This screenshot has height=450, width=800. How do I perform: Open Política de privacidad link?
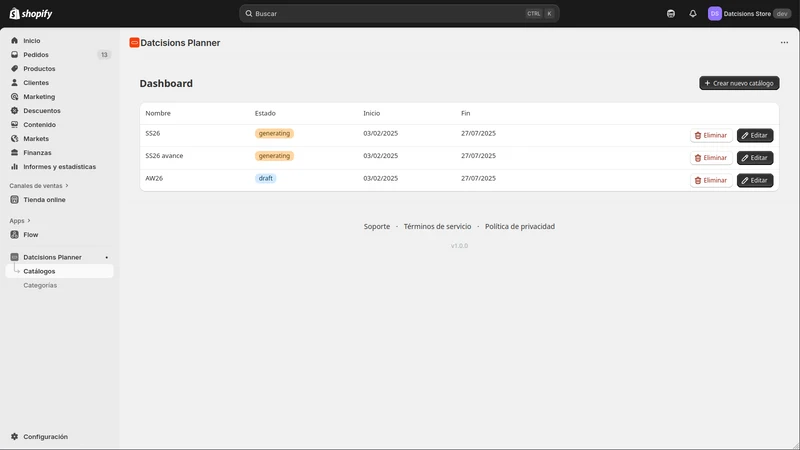pyautogui.click(x=520, y=227)
